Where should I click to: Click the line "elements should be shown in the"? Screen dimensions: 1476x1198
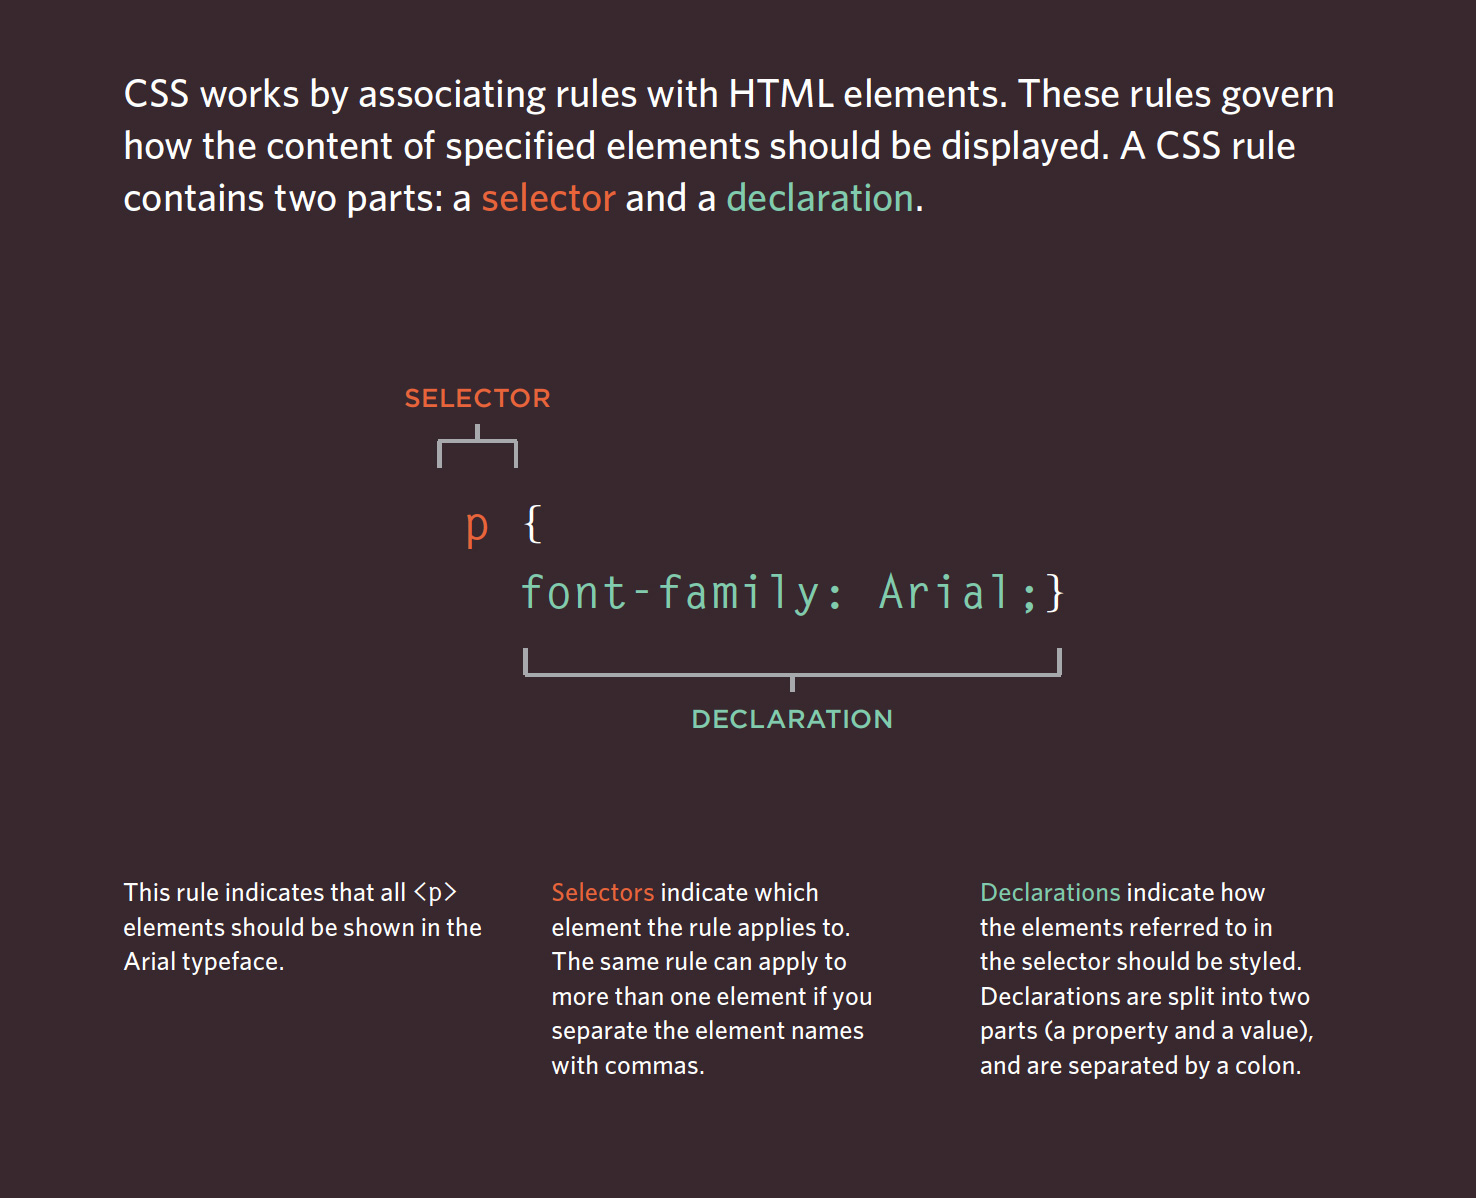pos(302,927)
